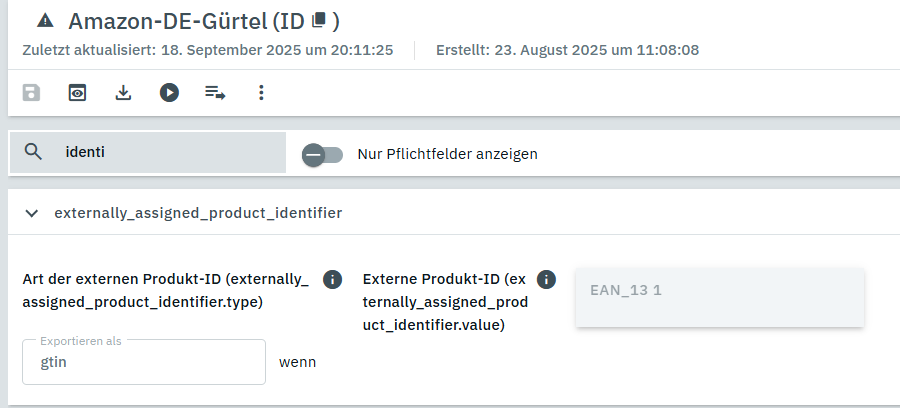900x408 pixels.
Task: Click the Exportieren als gtin input
Action: tap(143, 362)
